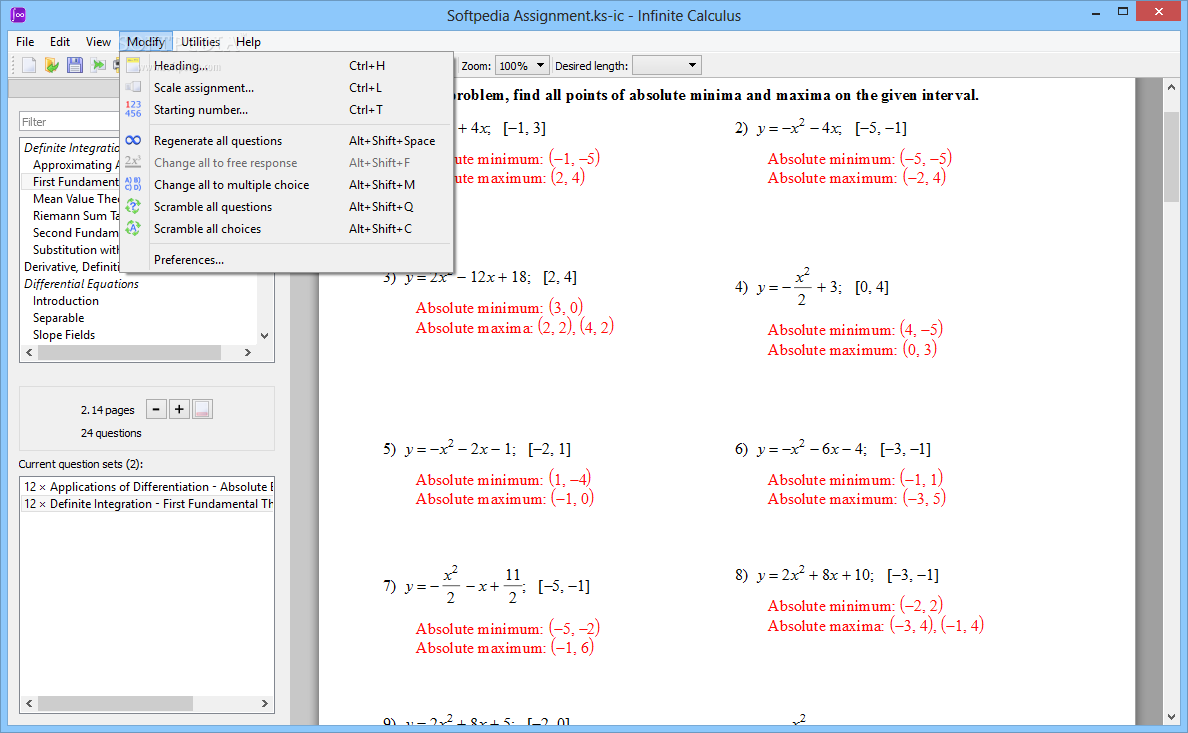
Task: Select Slope Fields topic in list
Action: pyautogui.click(x=64, y=335)
